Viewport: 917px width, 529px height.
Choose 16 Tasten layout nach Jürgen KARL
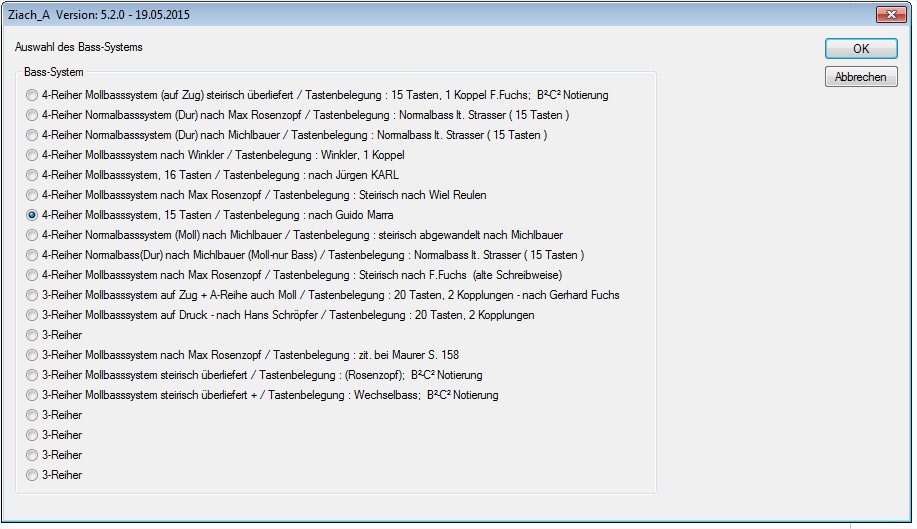coord(33,175)
